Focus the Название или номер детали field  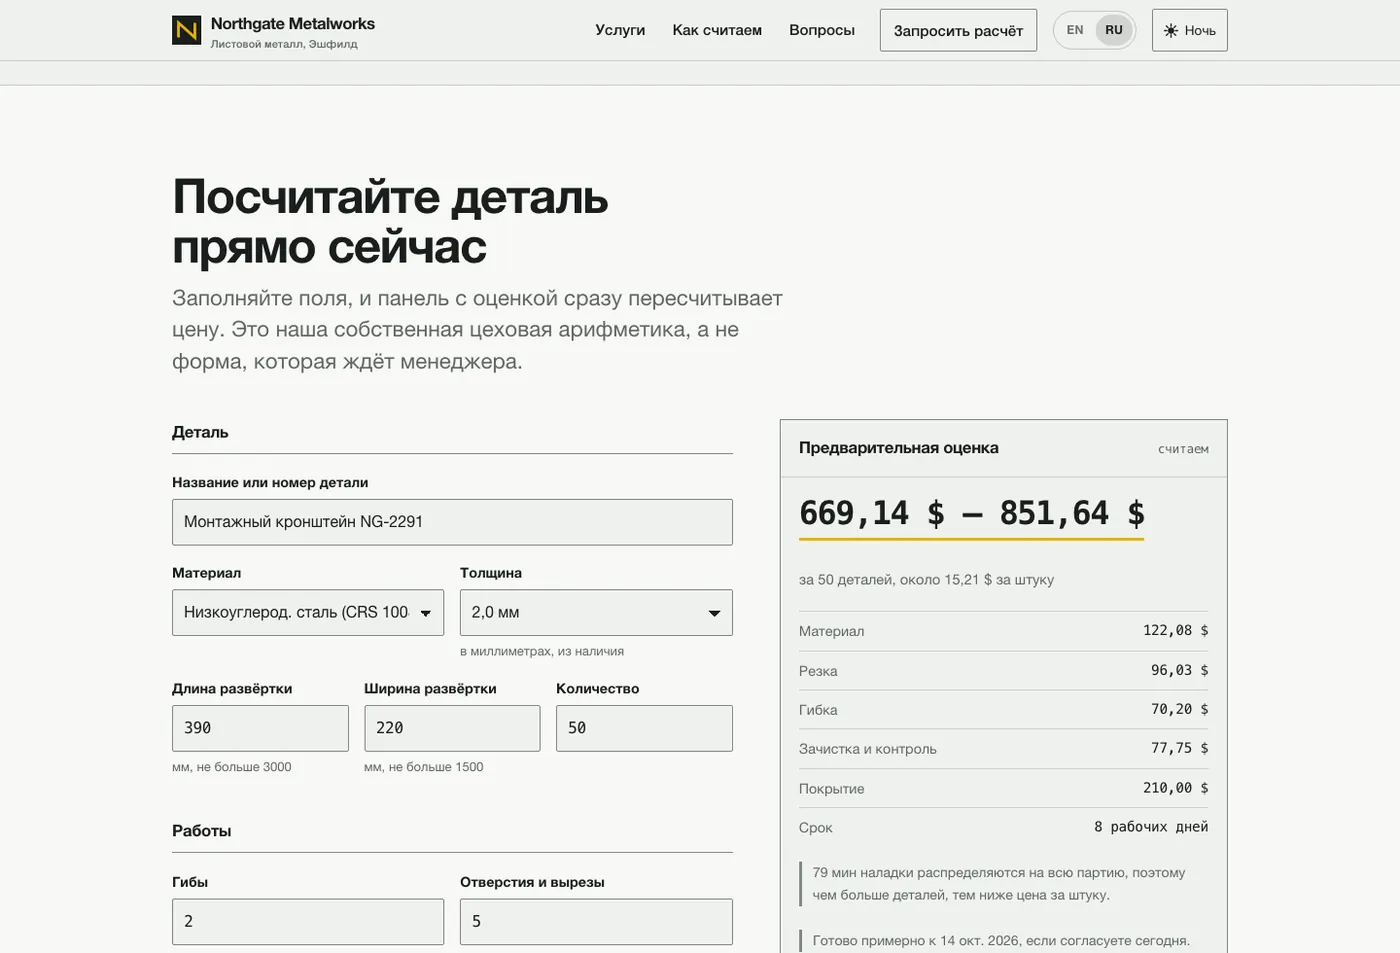pos(452,522)
